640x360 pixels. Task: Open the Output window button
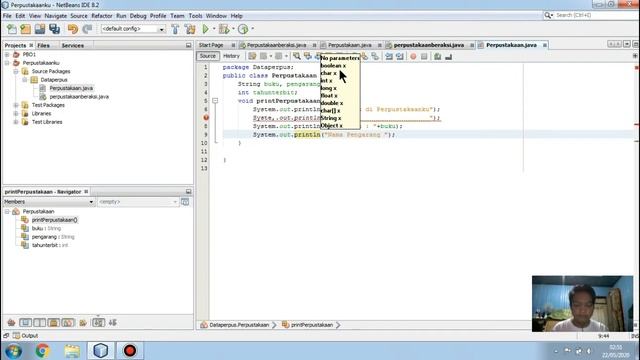pos(26,336)
